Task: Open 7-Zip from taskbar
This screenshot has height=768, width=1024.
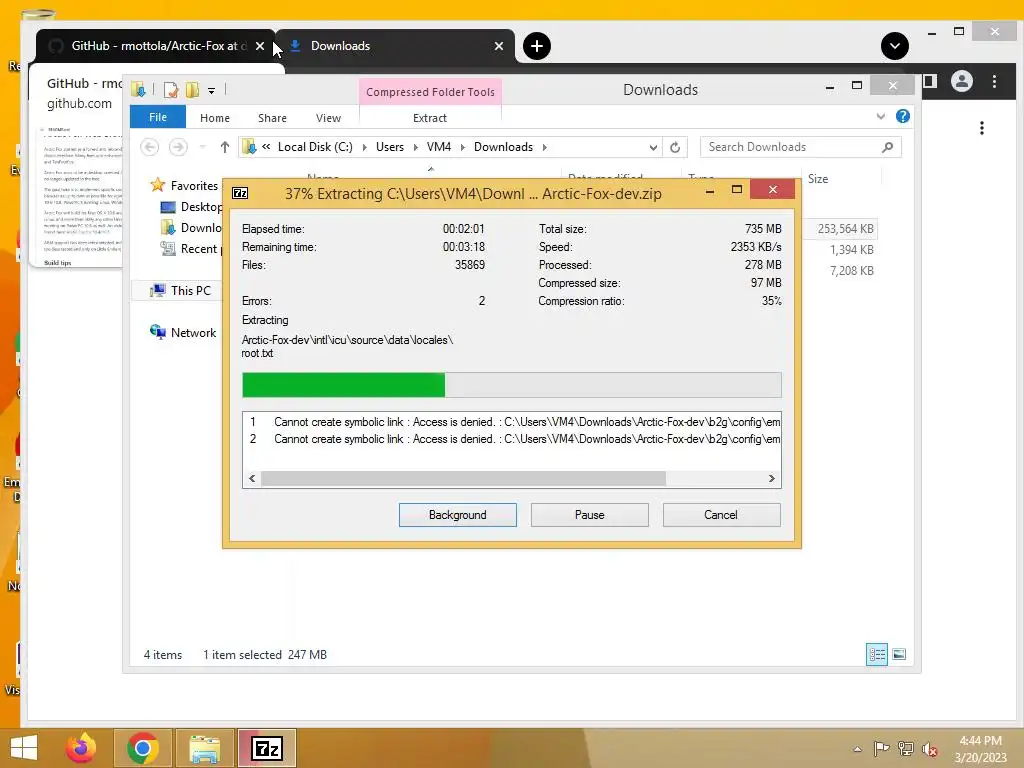Action: click(x=266, y=748)
